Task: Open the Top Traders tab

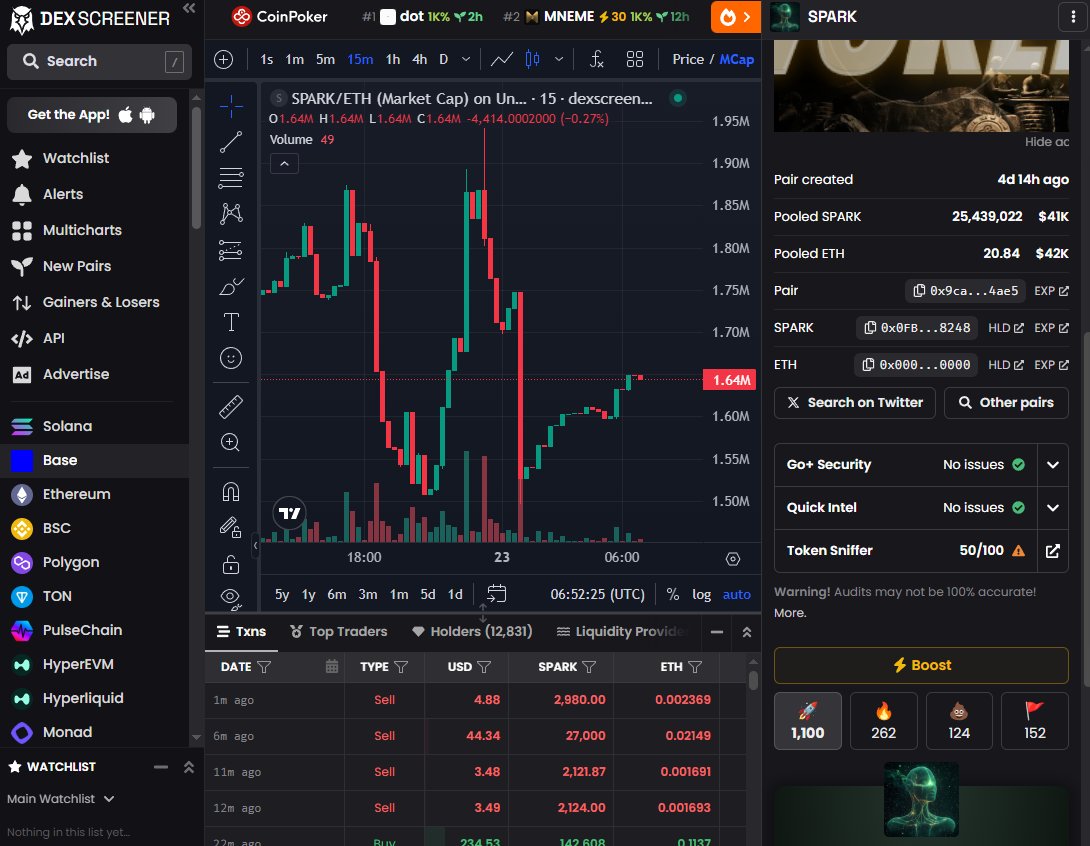Action: click(x=339, y=631)
